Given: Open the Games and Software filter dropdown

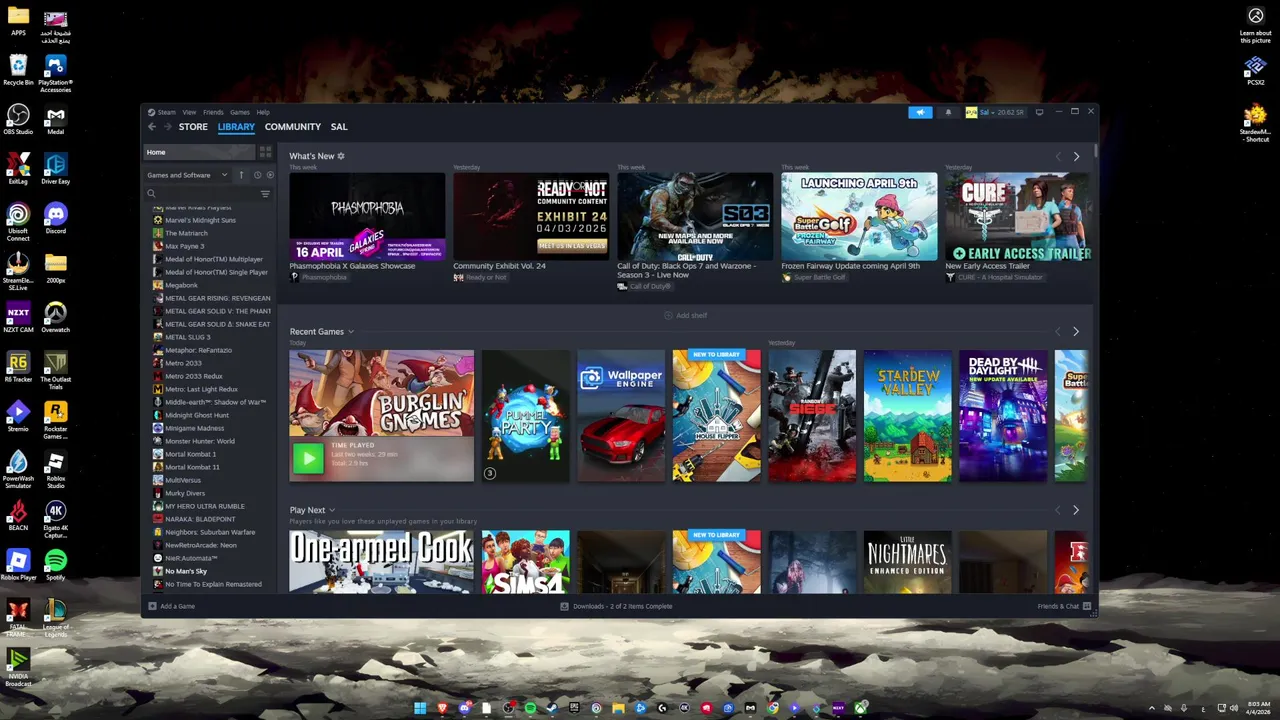Looking at the screenshot, I should (x=187, y=175).
